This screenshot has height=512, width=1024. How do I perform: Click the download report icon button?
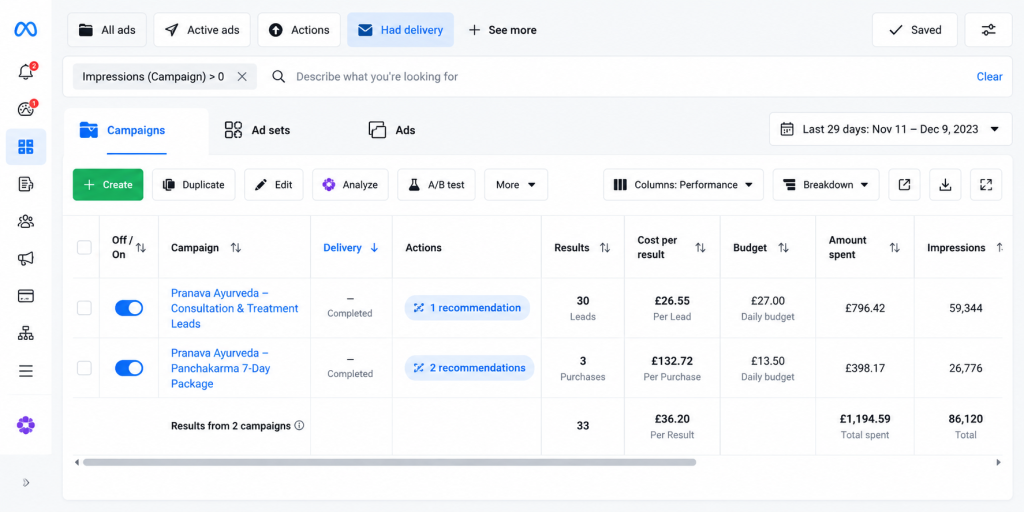click(x=945, y=185)
